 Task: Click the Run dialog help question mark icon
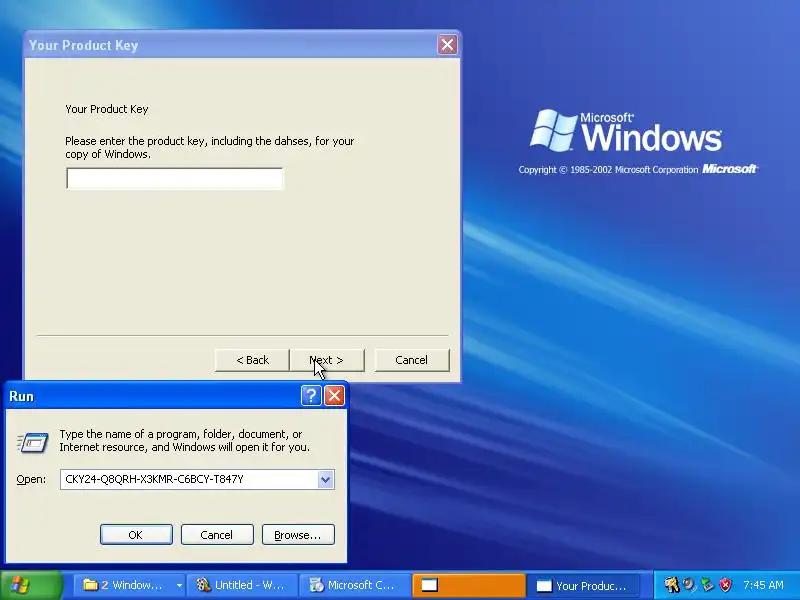[311, 395]
